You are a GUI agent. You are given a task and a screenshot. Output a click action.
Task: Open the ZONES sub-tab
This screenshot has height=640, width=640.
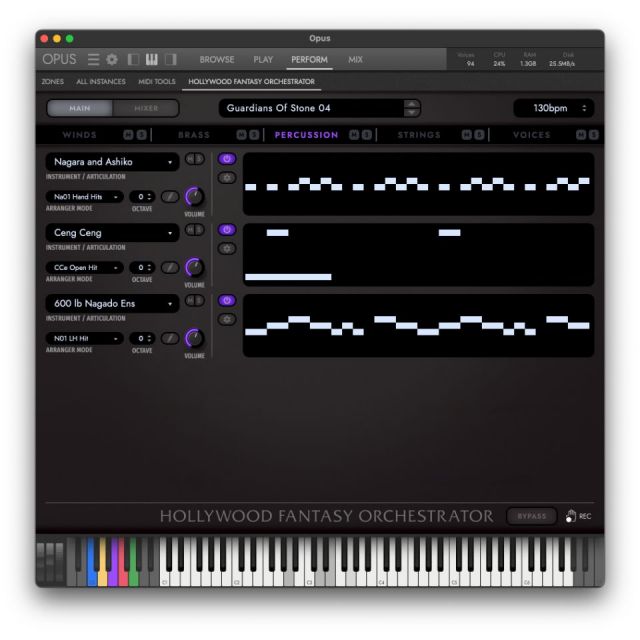tap(53, 82)
